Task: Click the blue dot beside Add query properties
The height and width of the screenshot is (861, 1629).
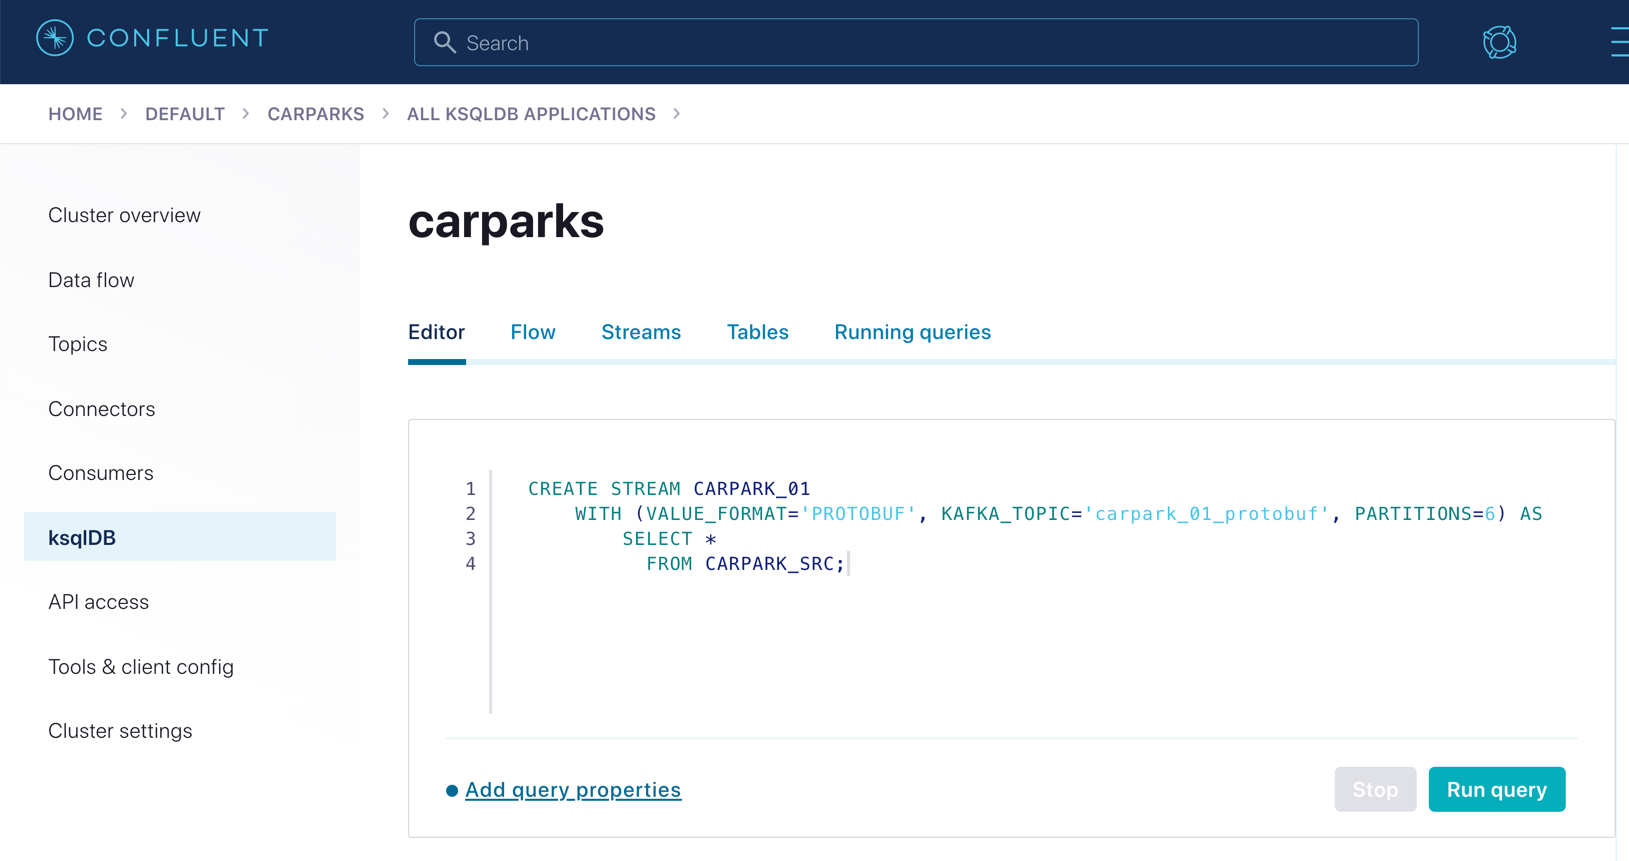Action: 452,791
